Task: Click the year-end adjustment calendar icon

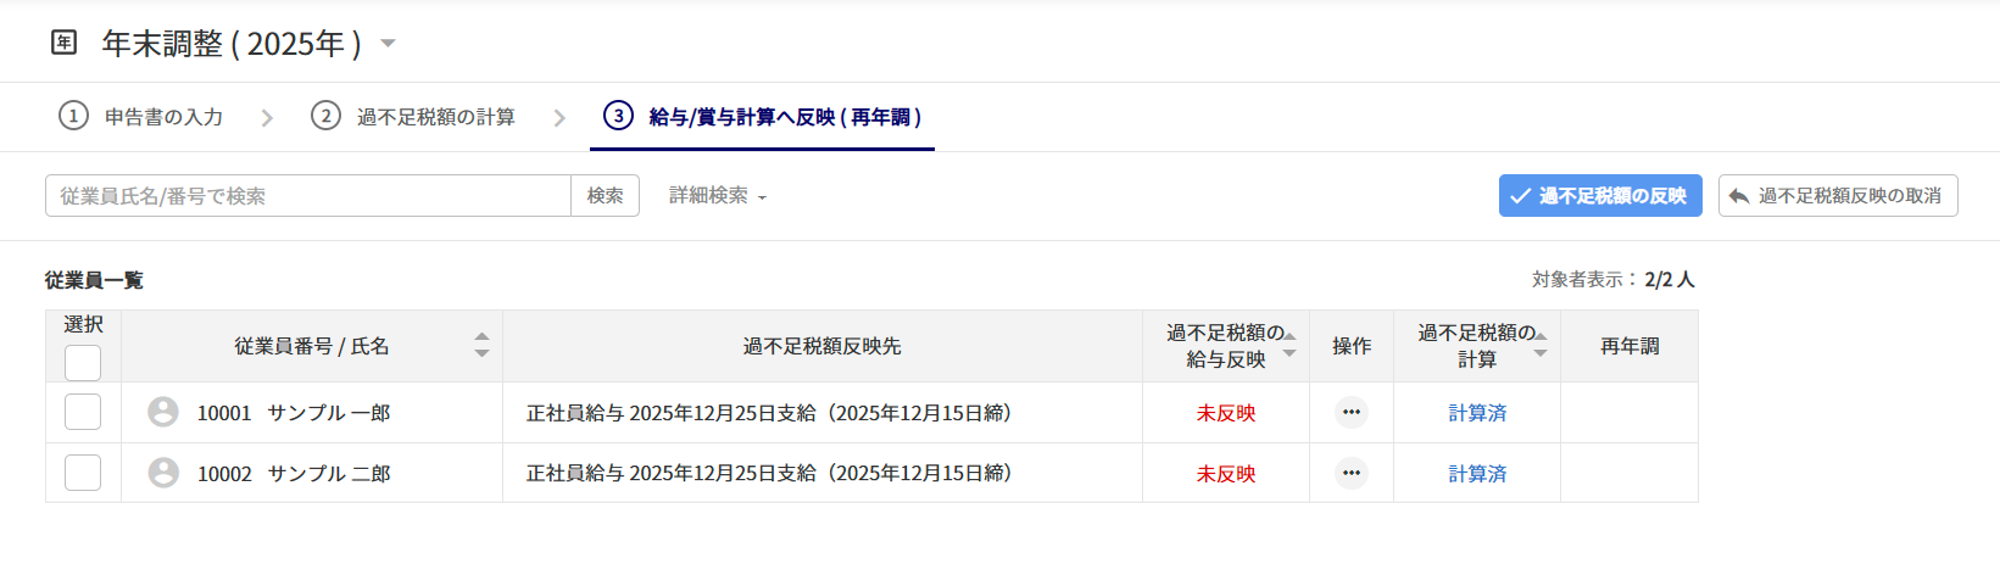Action: pos(64,42)
